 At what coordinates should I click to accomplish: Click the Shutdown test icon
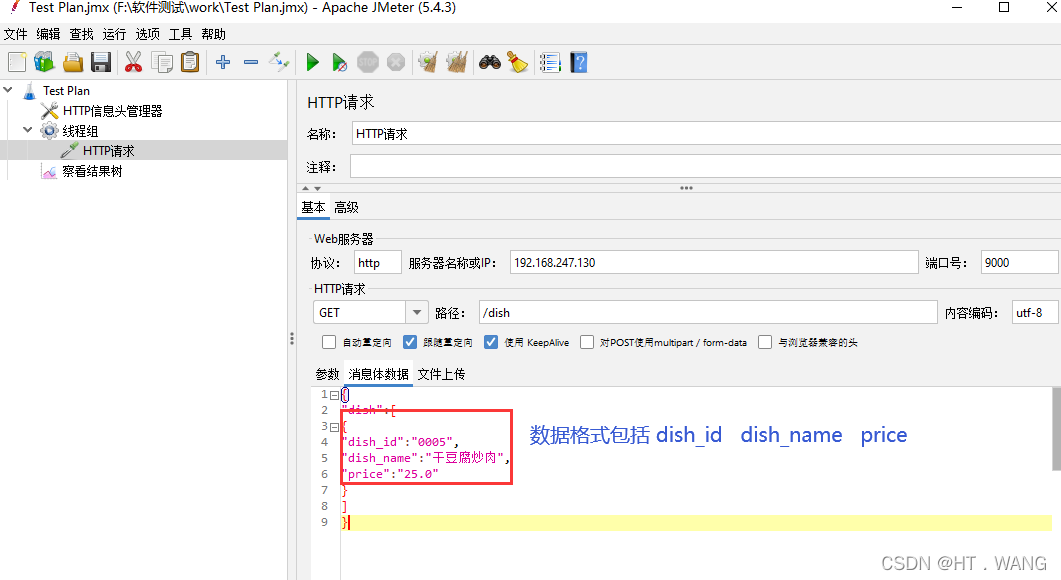coord(396,62)
